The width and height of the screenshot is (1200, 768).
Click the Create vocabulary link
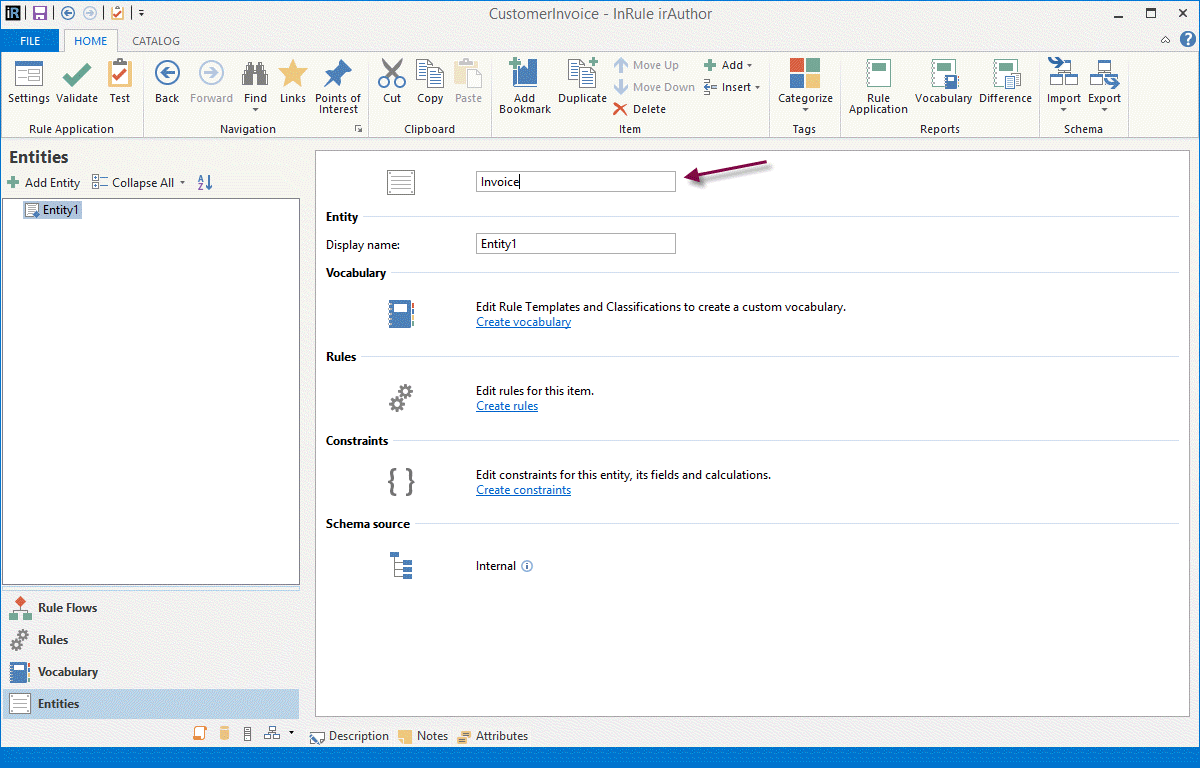tap(523, 322)
